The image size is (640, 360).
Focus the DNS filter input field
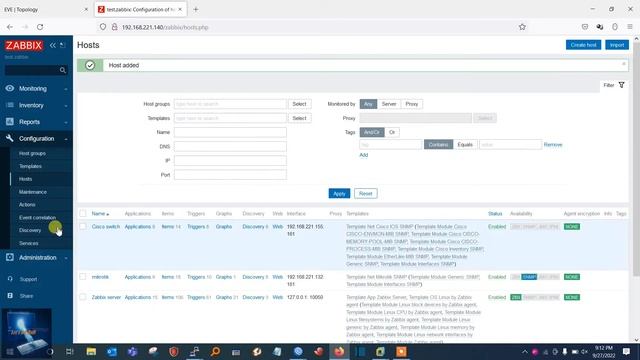(230, 147)
